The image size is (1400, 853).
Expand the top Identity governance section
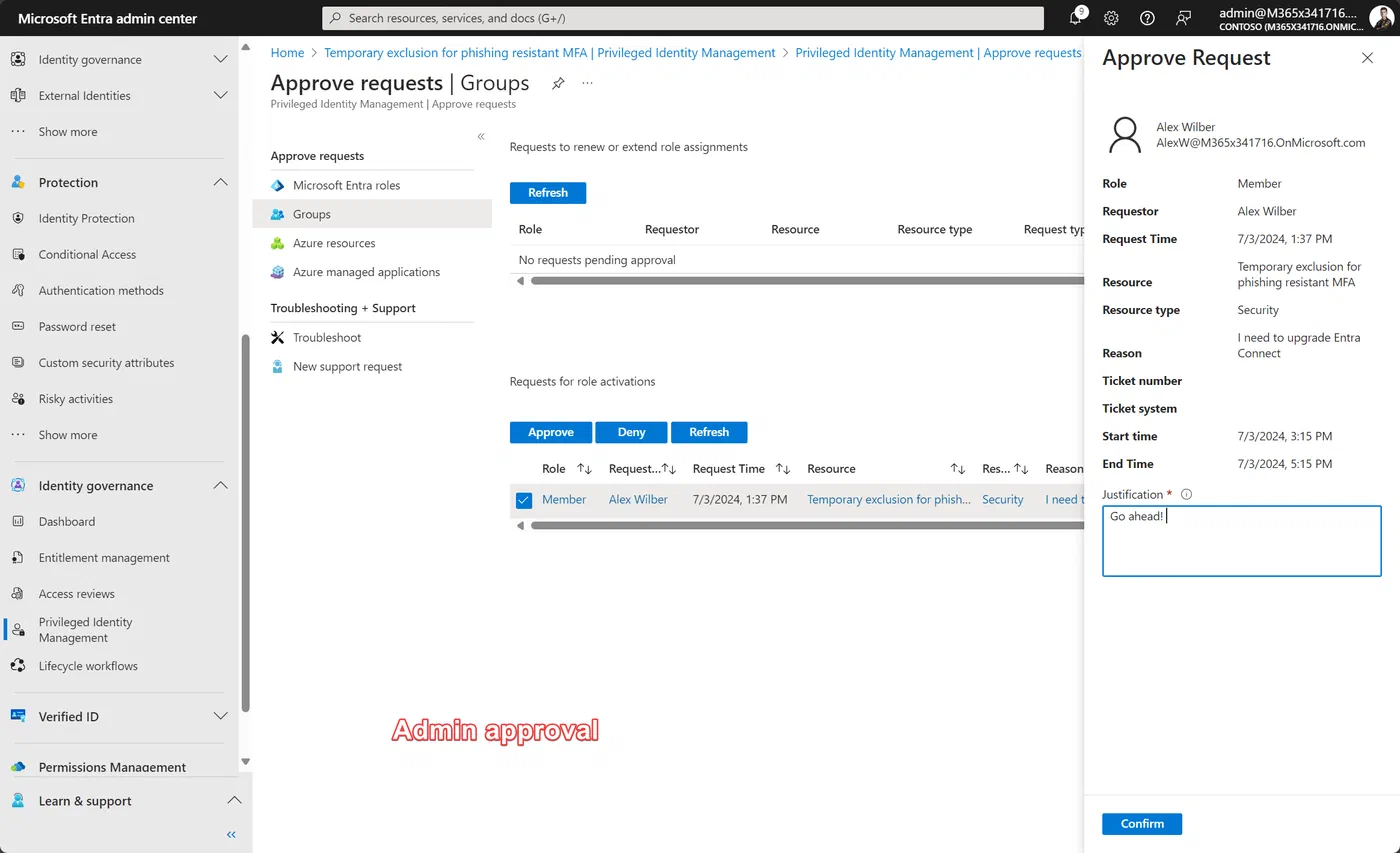tap(221, 59)
